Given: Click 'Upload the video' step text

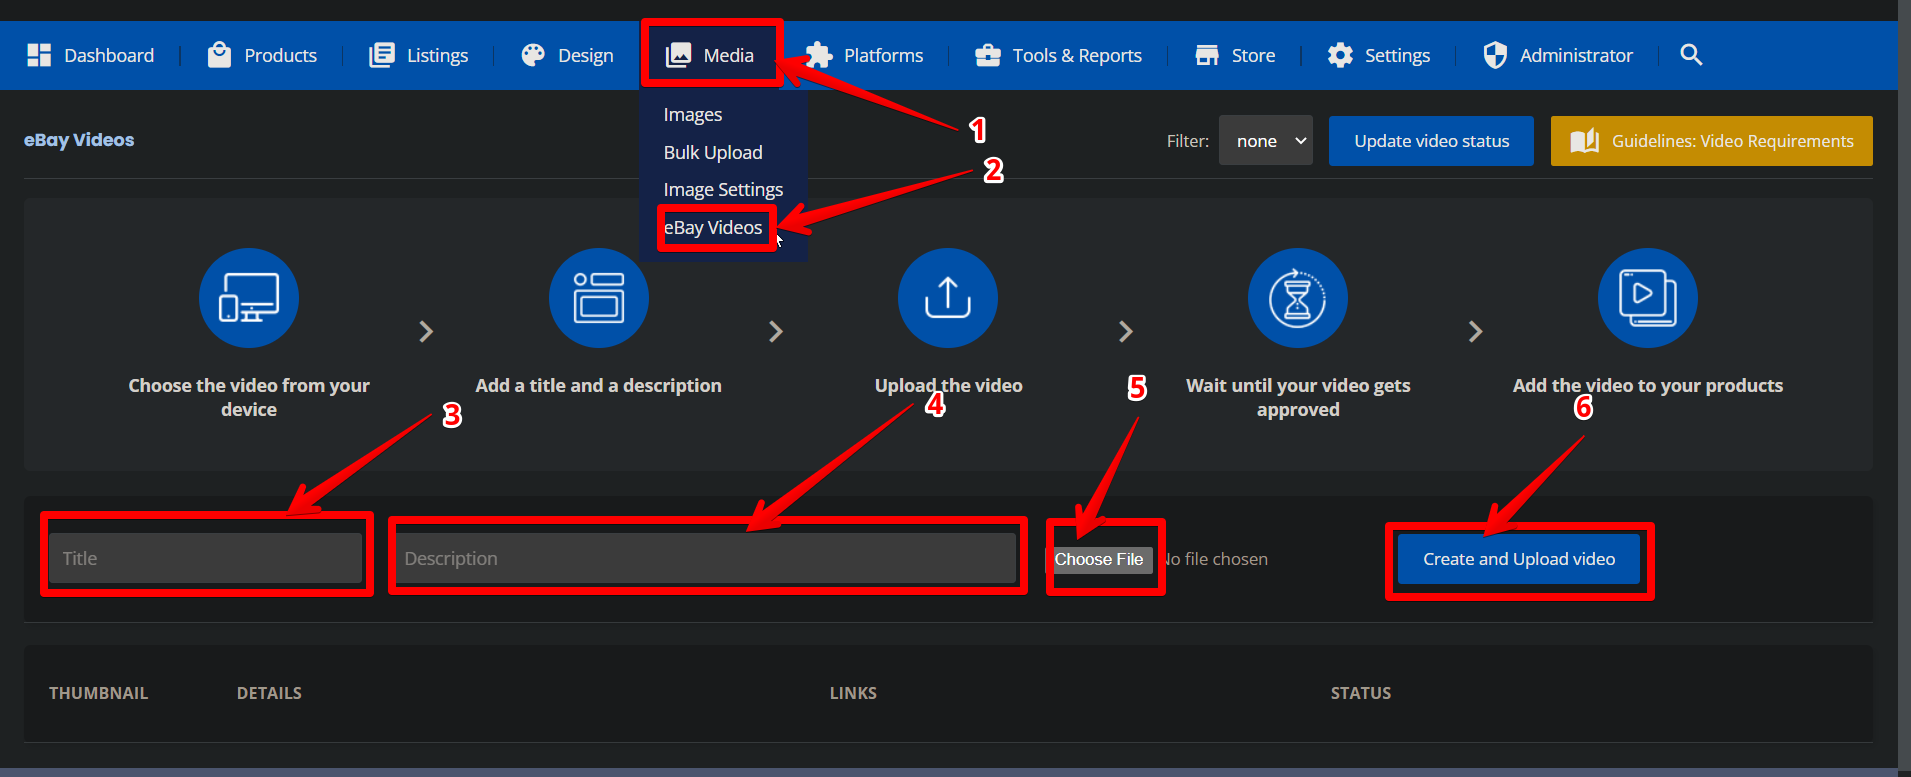Looking at the screenshot, I should click(948, 385).
